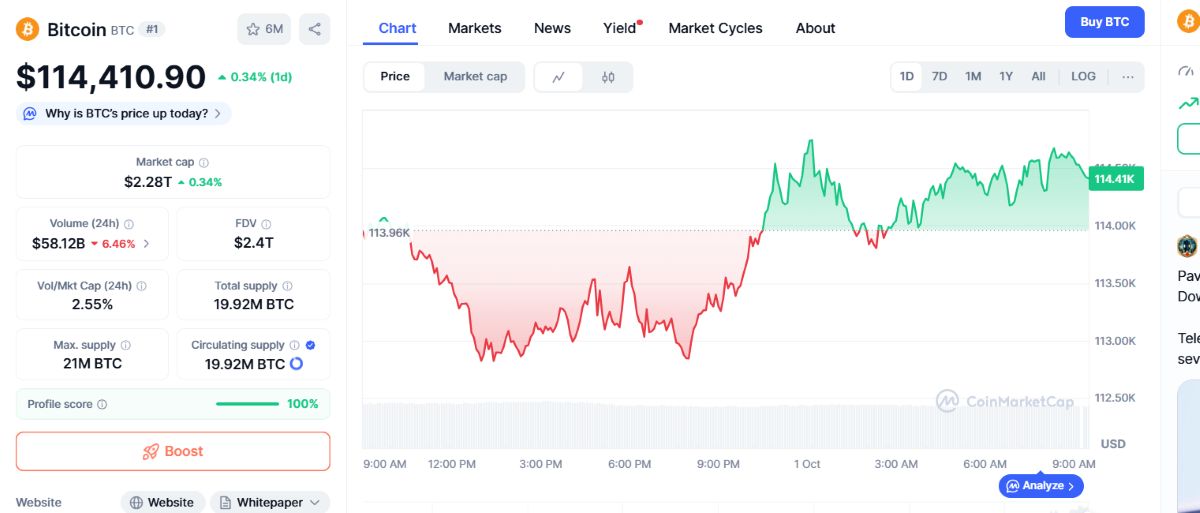Click the 2.55% Vol/Mkt Cap value
Image resolution: width=1200 pixels, height=513 pixels.
92,304
